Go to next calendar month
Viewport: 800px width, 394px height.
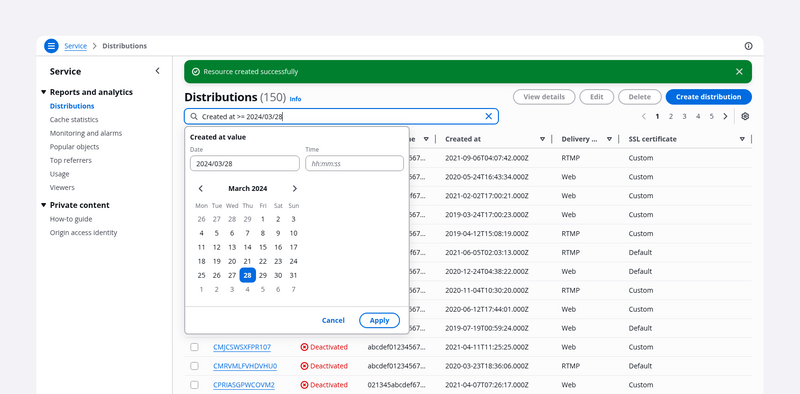pyautogui.click(x=294, y=188)
